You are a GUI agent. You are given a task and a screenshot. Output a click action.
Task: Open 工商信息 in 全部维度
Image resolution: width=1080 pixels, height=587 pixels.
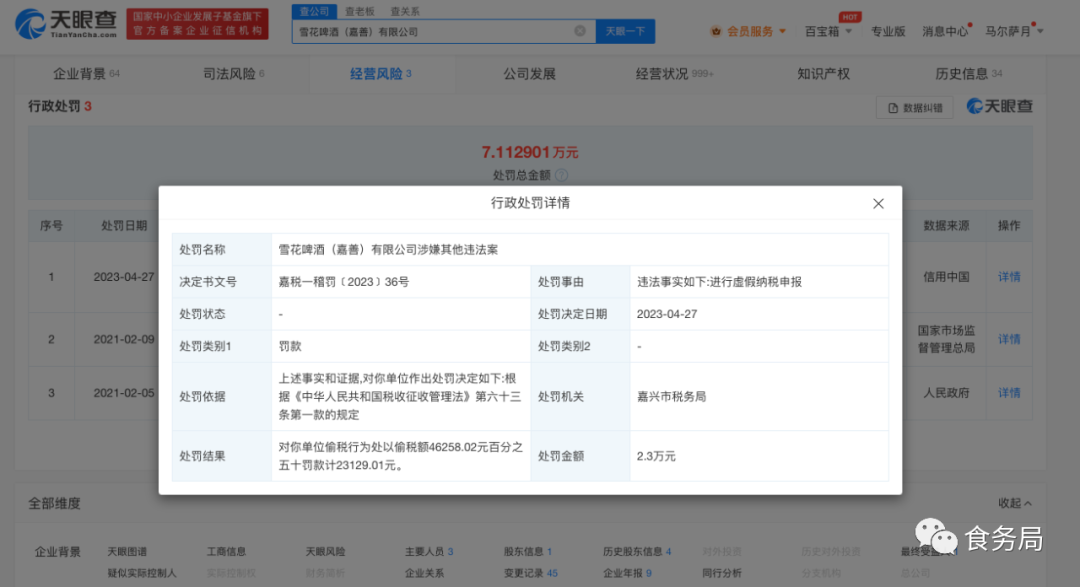(226, 551)
